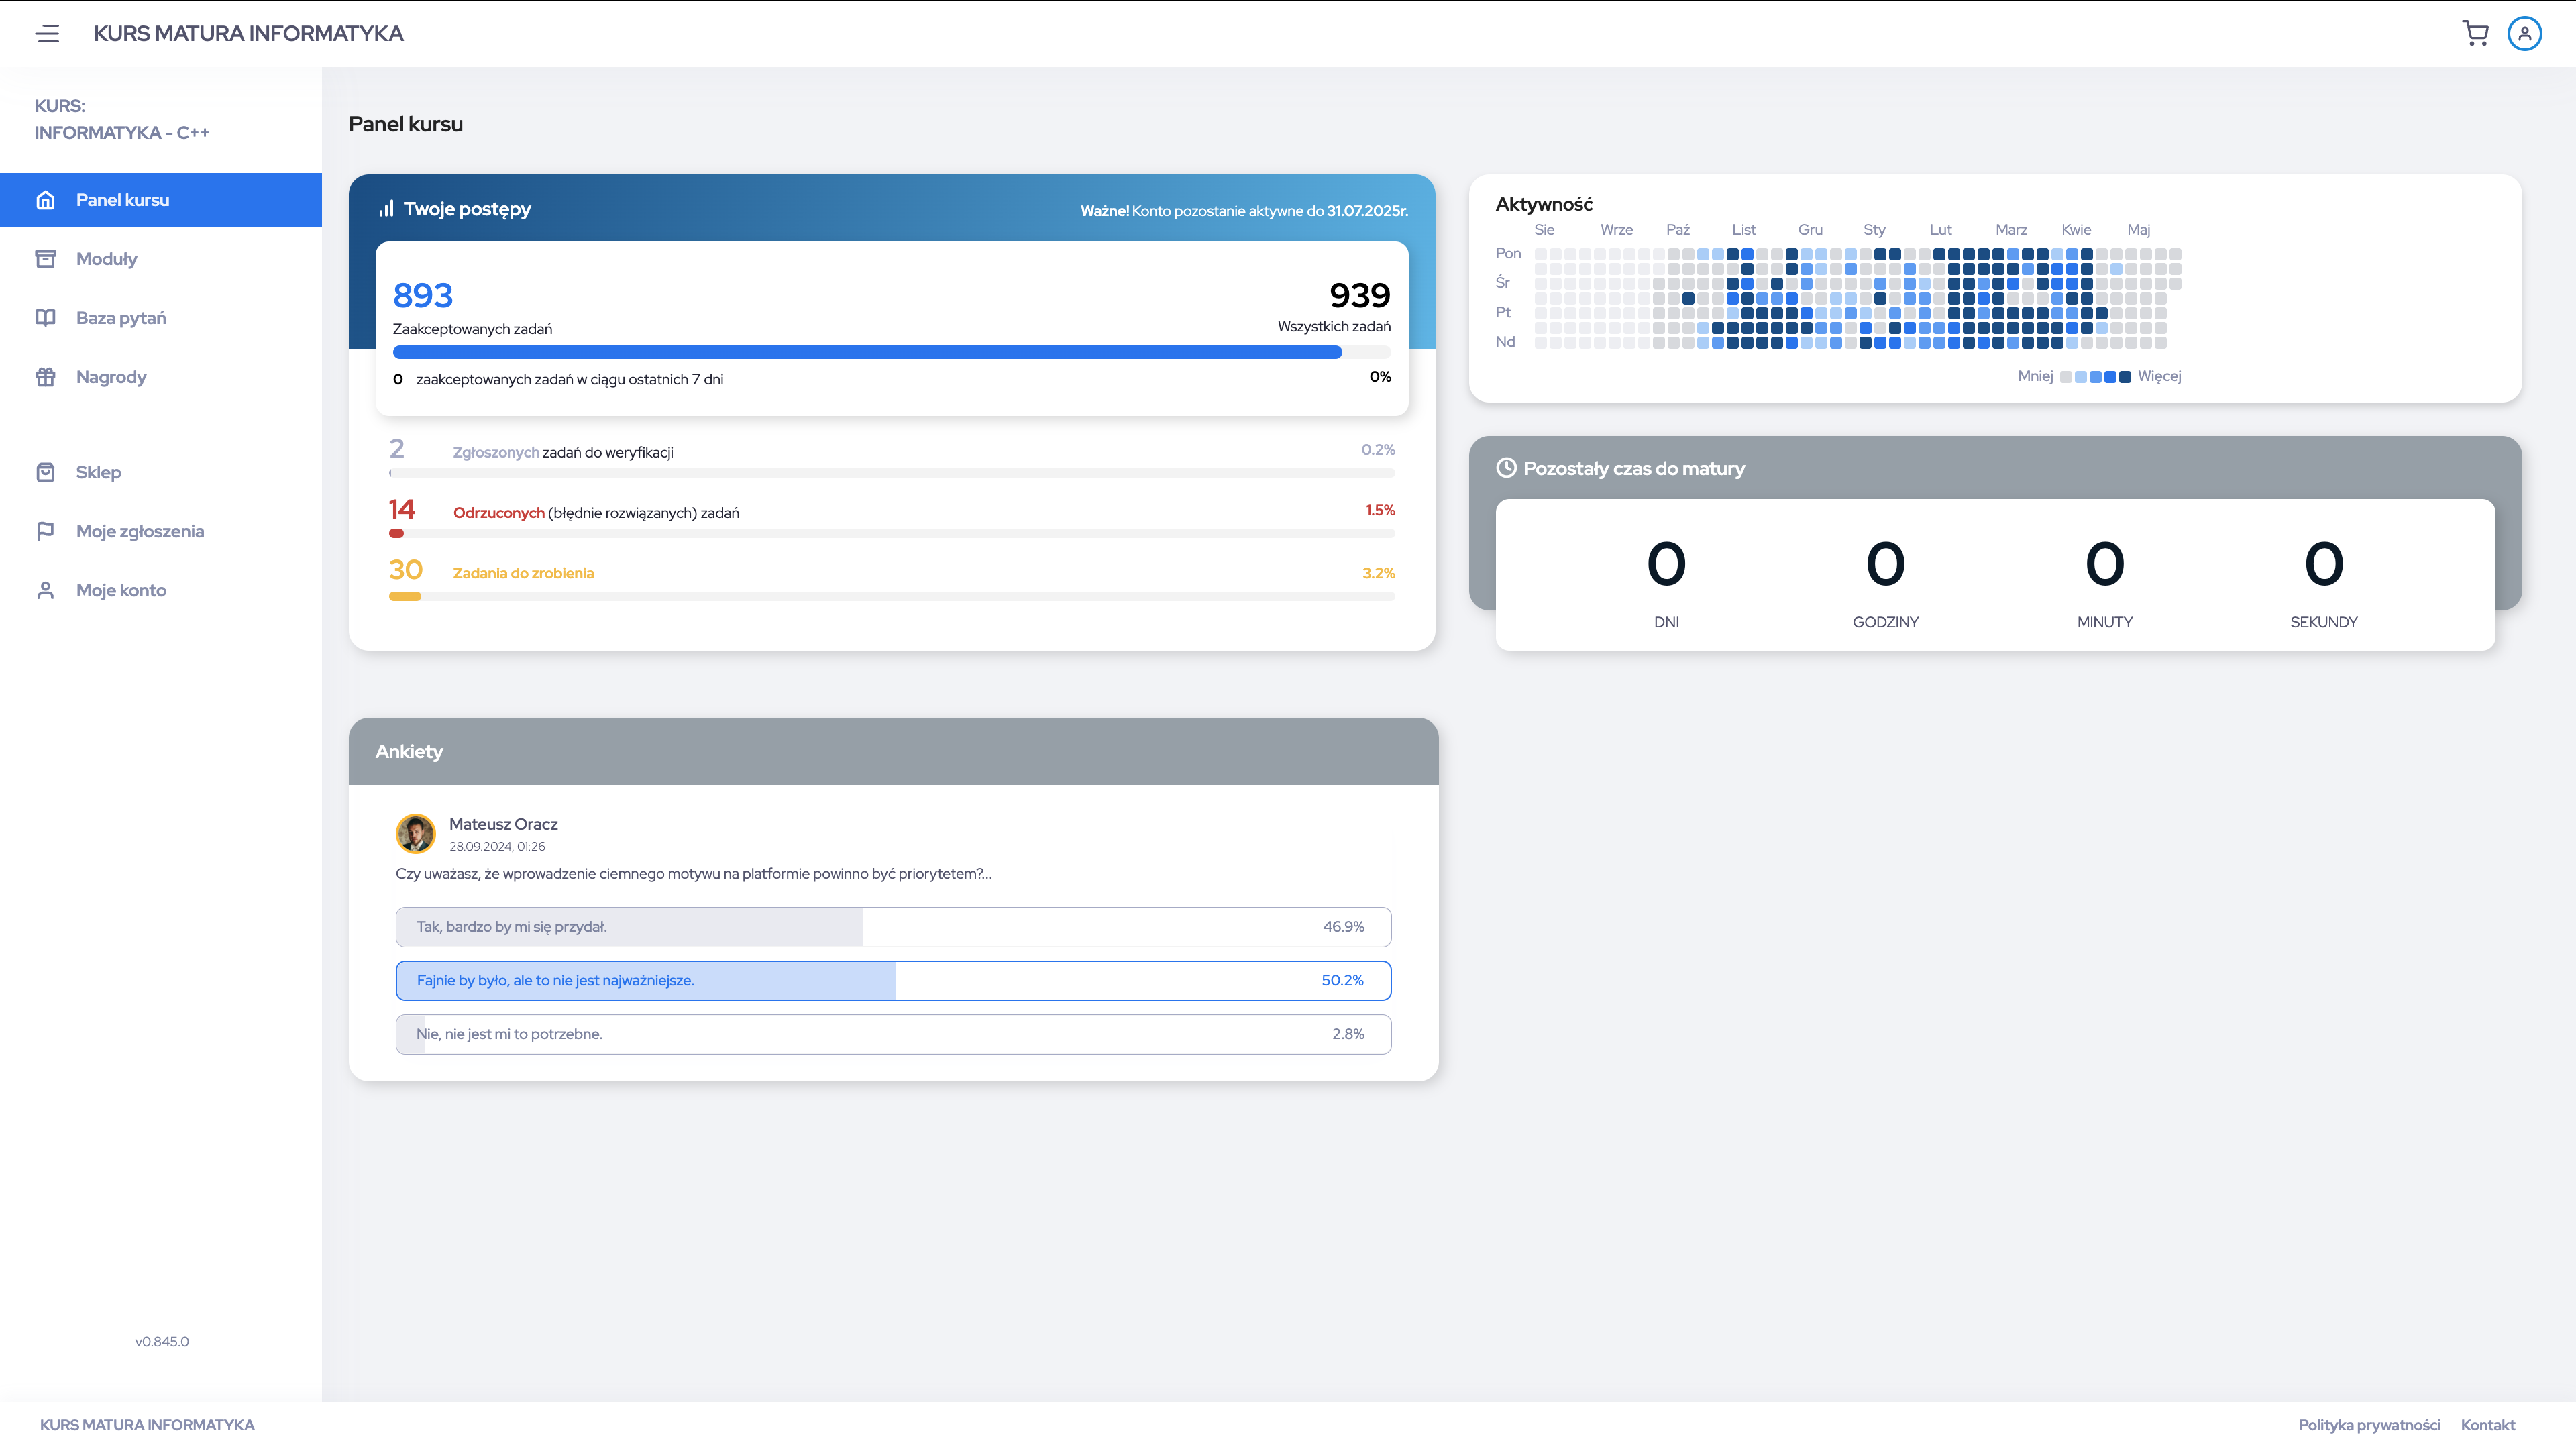Open the Moduły sidebar item
The width and height of the screenshot is (2576, 1449).
point(161,259)
